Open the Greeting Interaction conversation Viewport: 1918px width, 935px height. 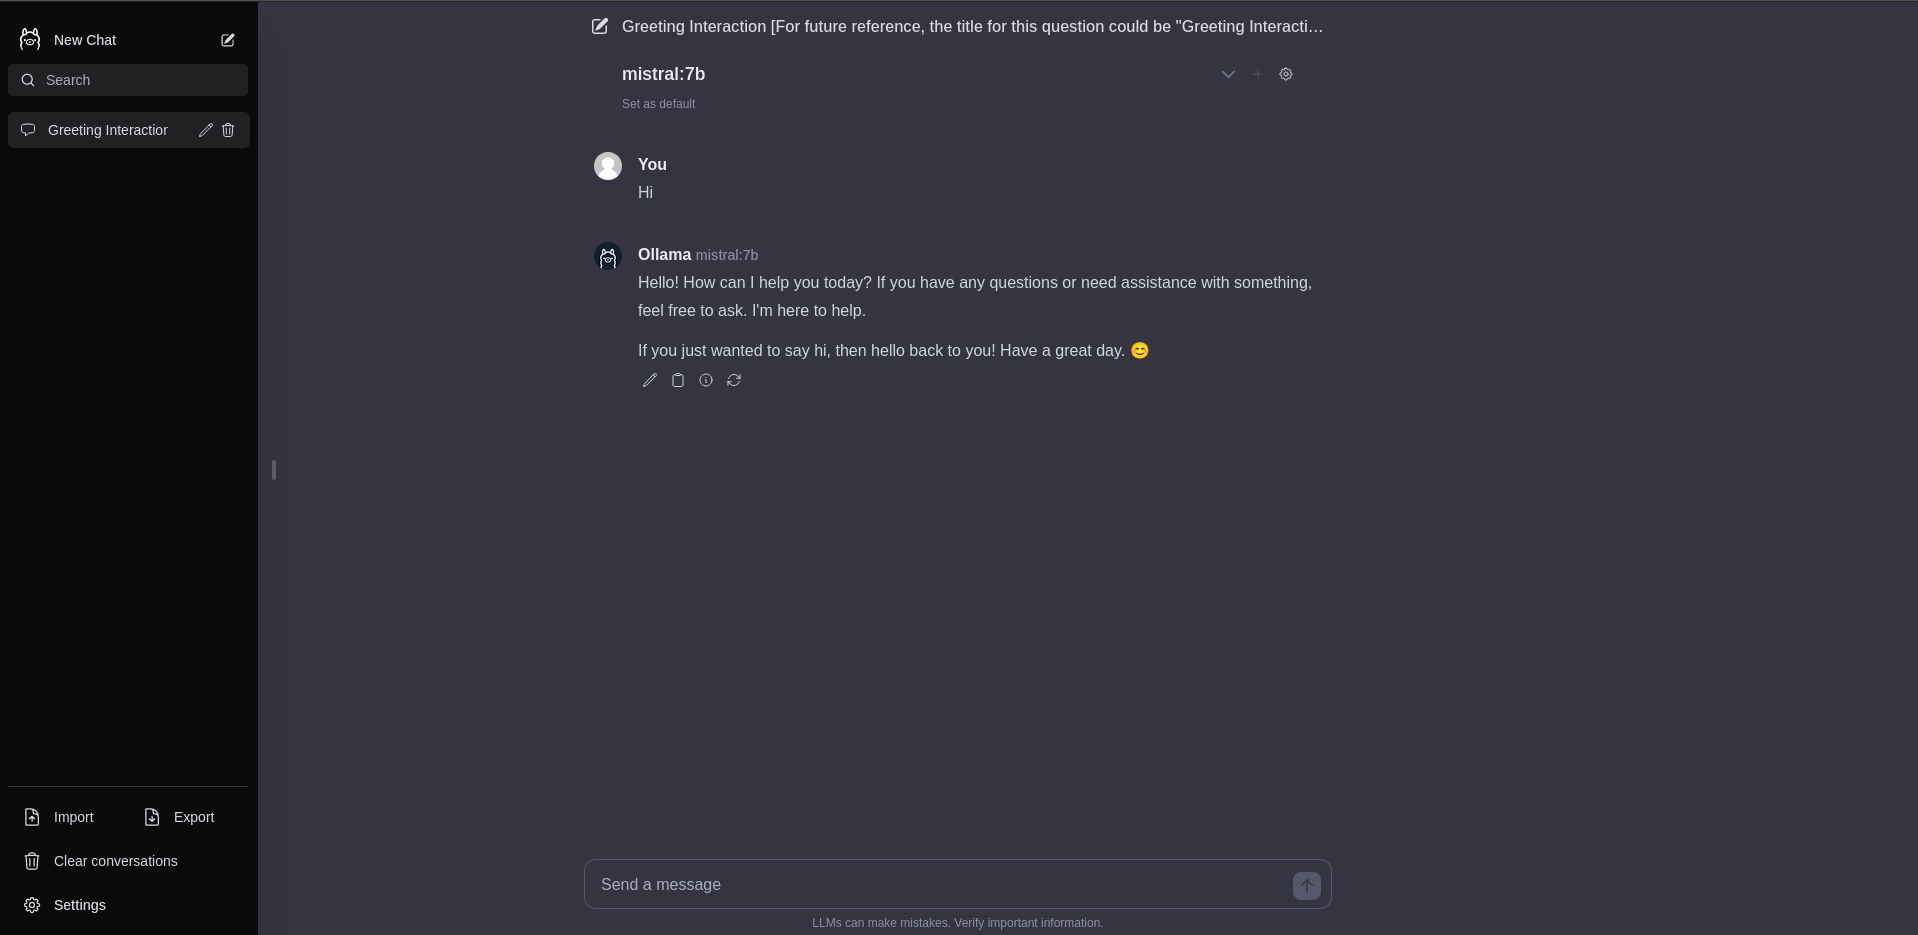(x=107, y=130)
